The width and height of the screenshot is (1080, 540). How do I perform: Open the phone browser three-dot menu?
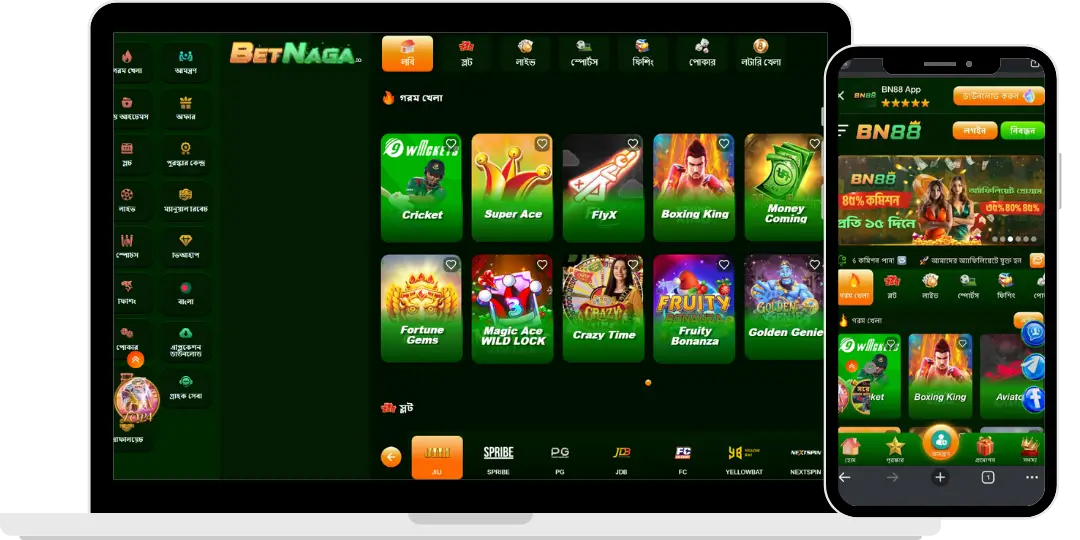1032,477
